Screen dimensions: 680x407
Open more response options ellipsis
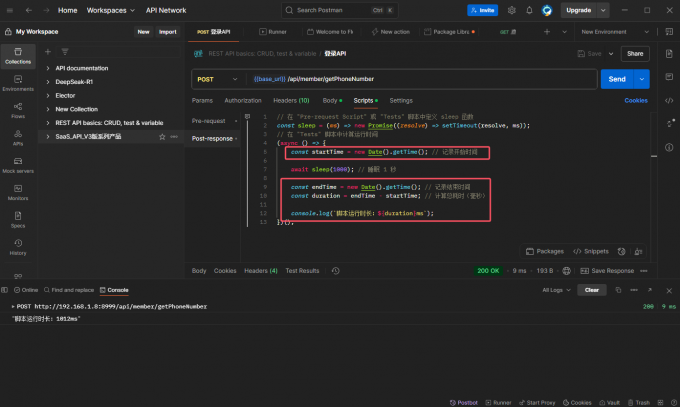(x=644, y=271)
